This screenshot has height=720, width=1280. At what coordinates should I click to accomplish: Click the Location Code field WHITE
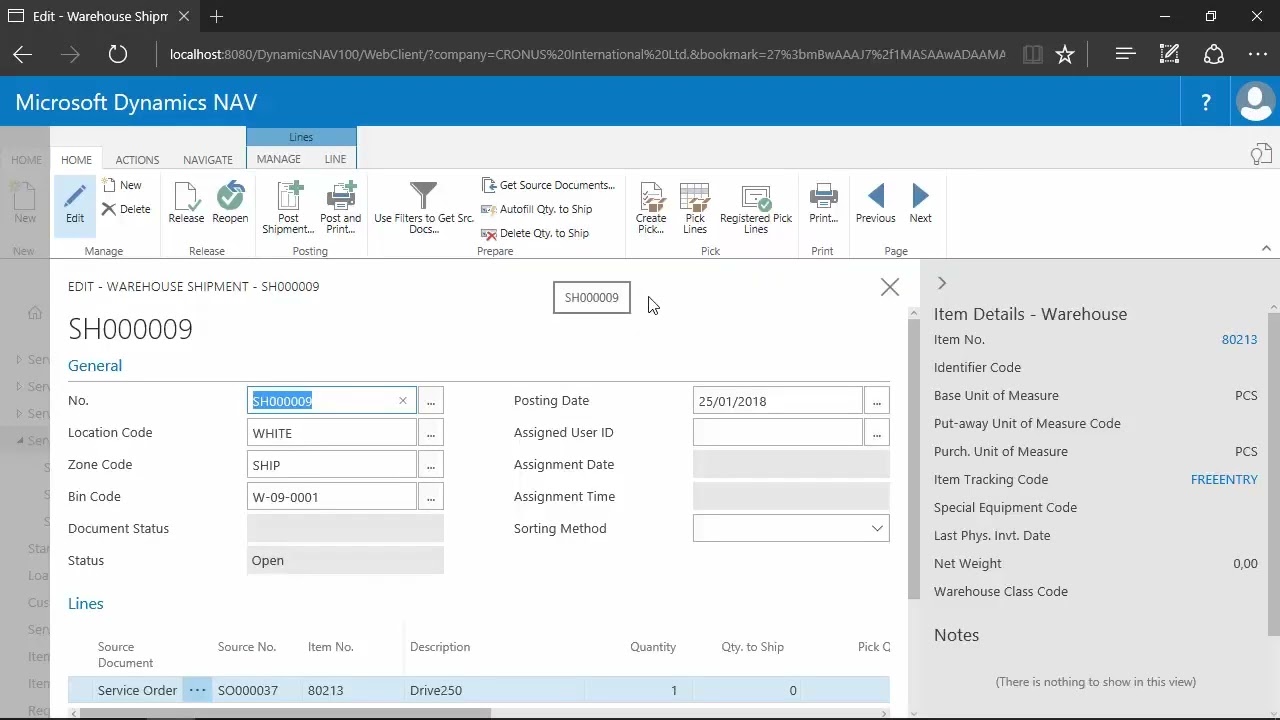point(332,433)
